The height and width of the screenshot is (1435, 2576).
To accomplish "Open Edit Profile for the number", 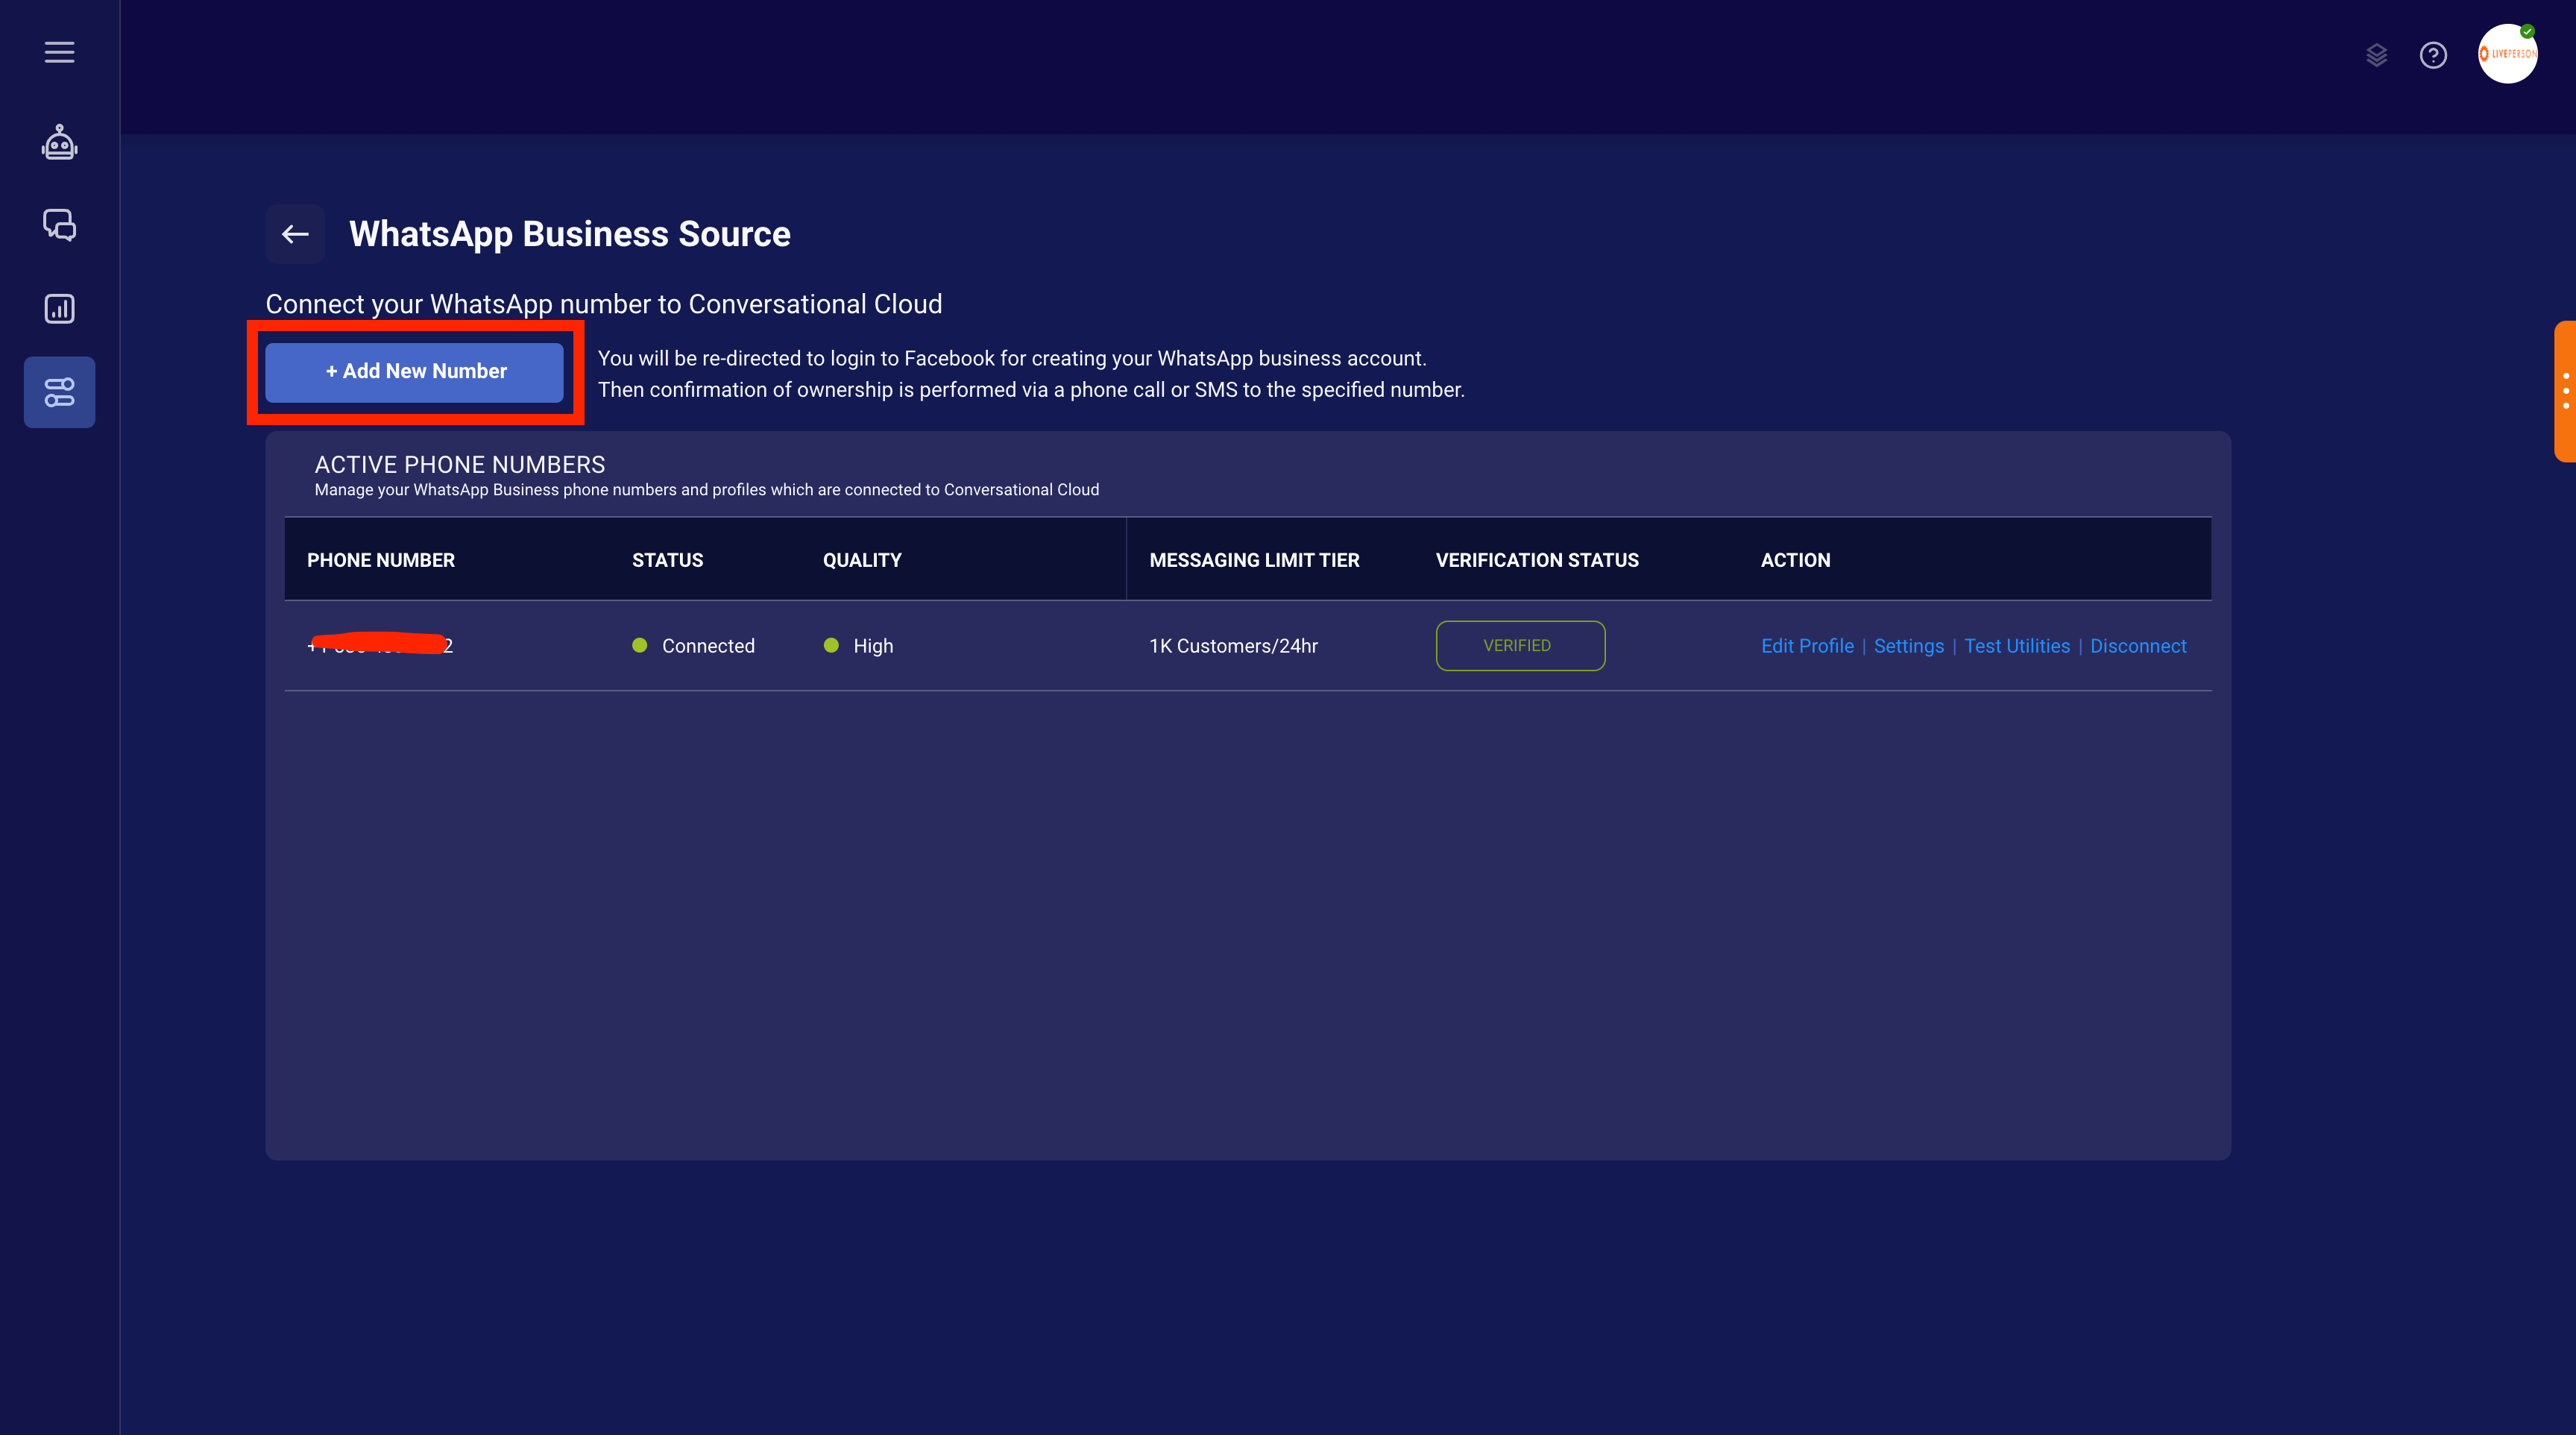I will (x=1807, y=646).
